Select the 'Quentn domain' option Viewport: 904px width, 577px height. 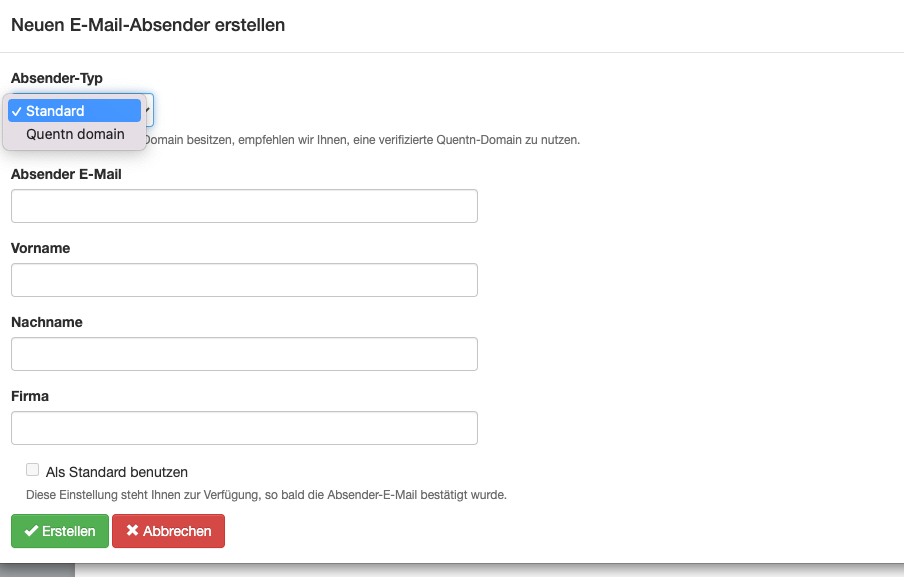click(x=75, y=134)
